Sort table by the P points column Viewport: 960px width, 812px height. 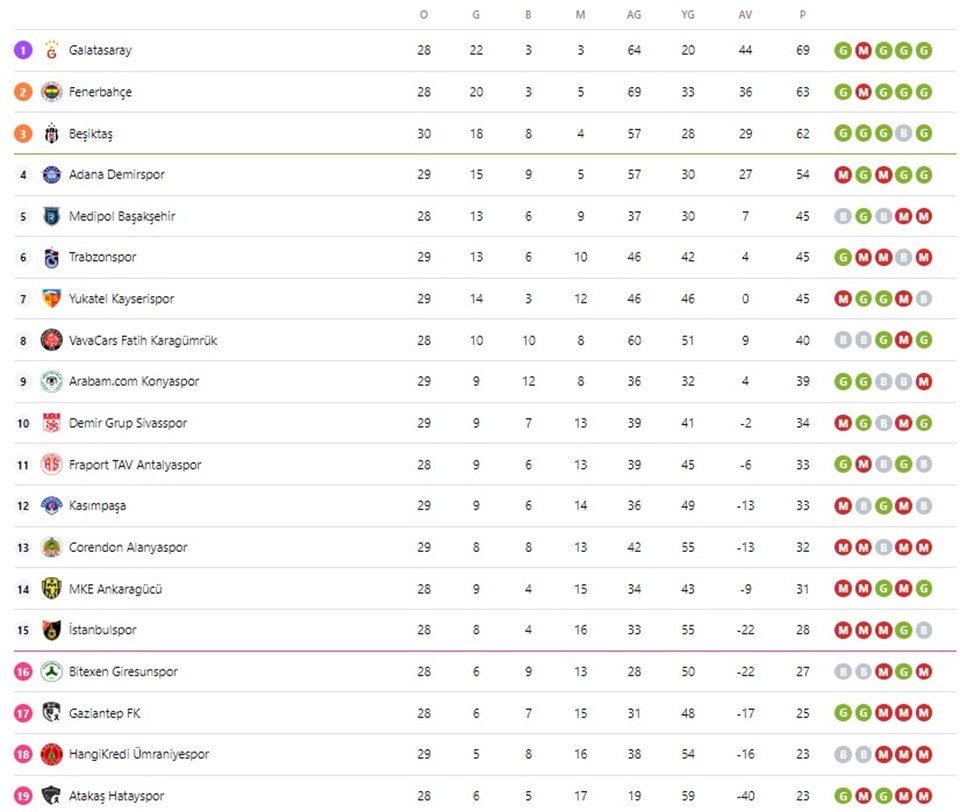click(803, 15)
